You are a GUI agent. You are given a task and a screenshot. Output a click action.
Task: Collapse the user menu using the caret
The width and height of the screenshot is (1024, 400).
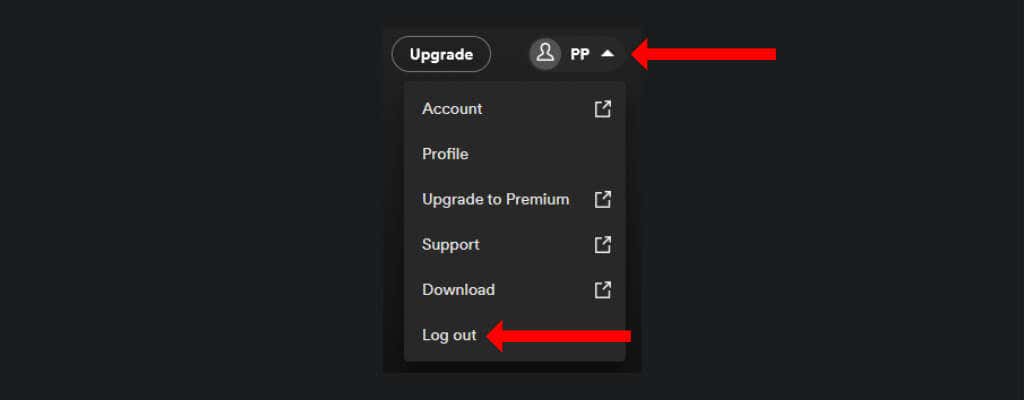click(607, 54)
